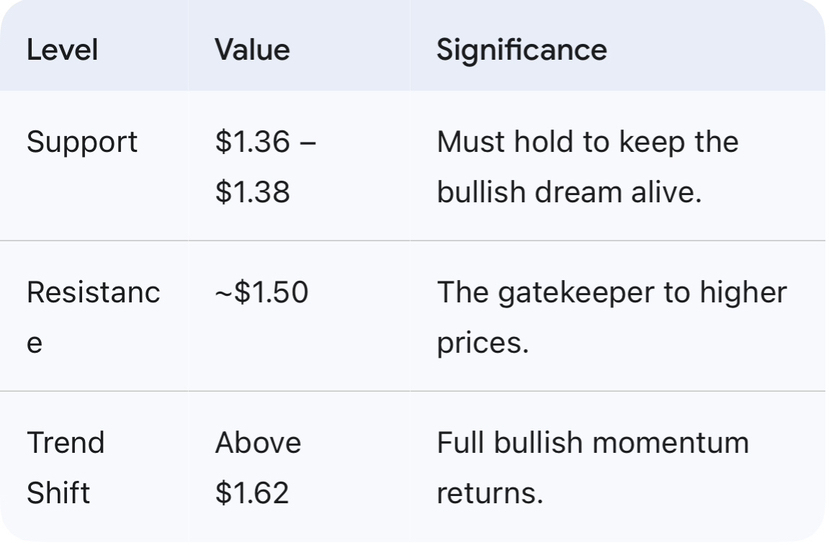The image size is (829, 545).
Task: Click the Significance column header
Action: (x=521, y=50)
